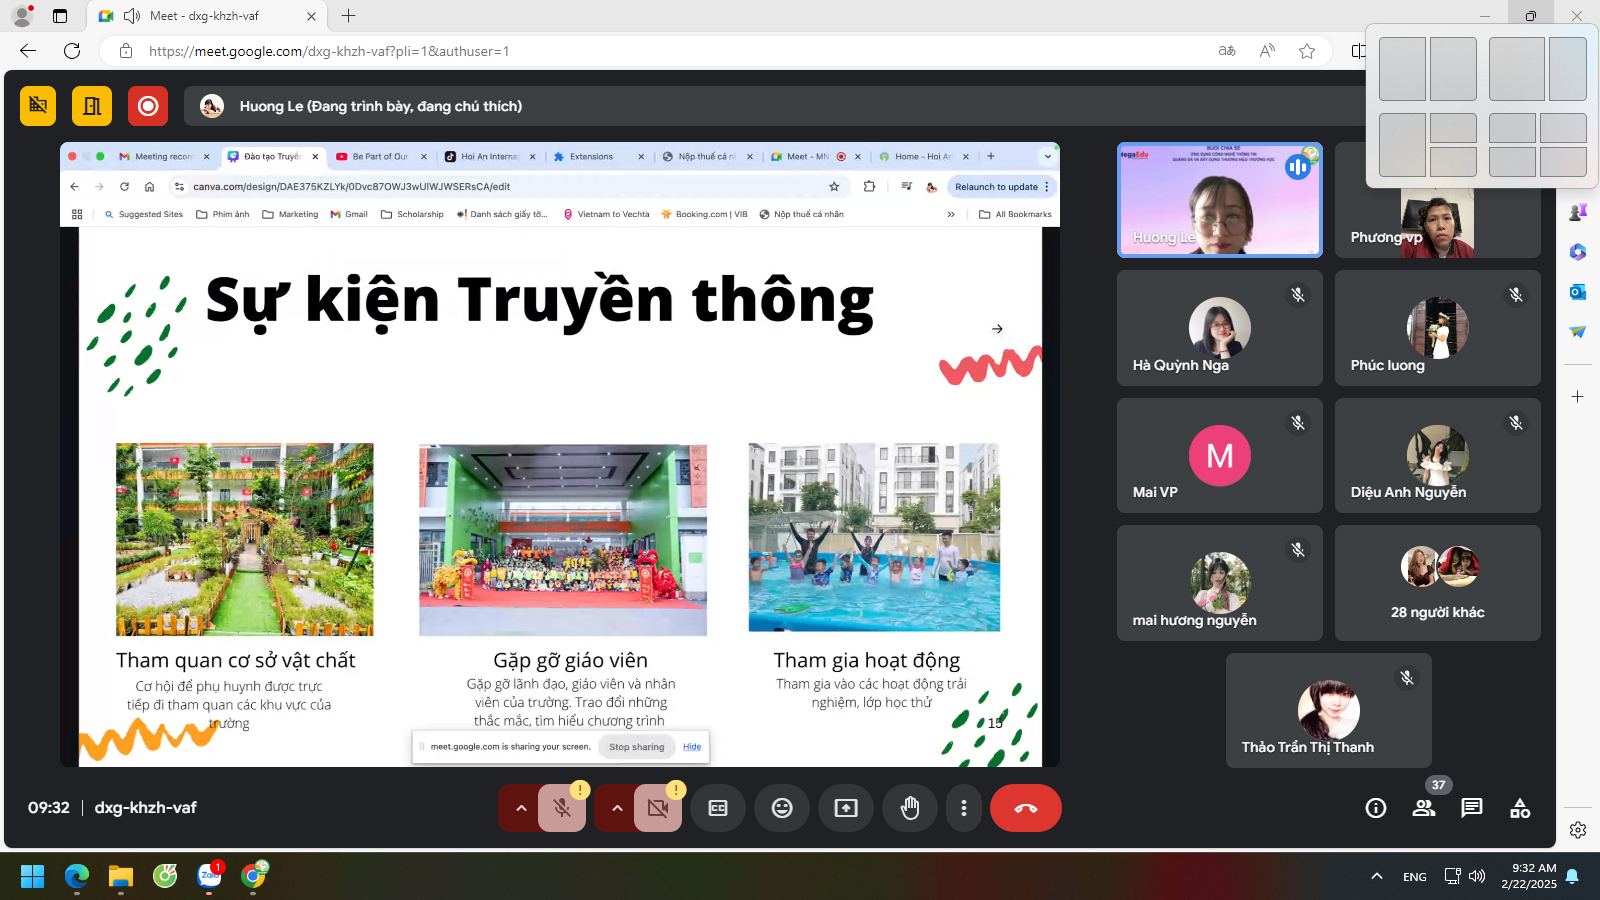
Task: Toggle the camera off button
Action: 658,808
